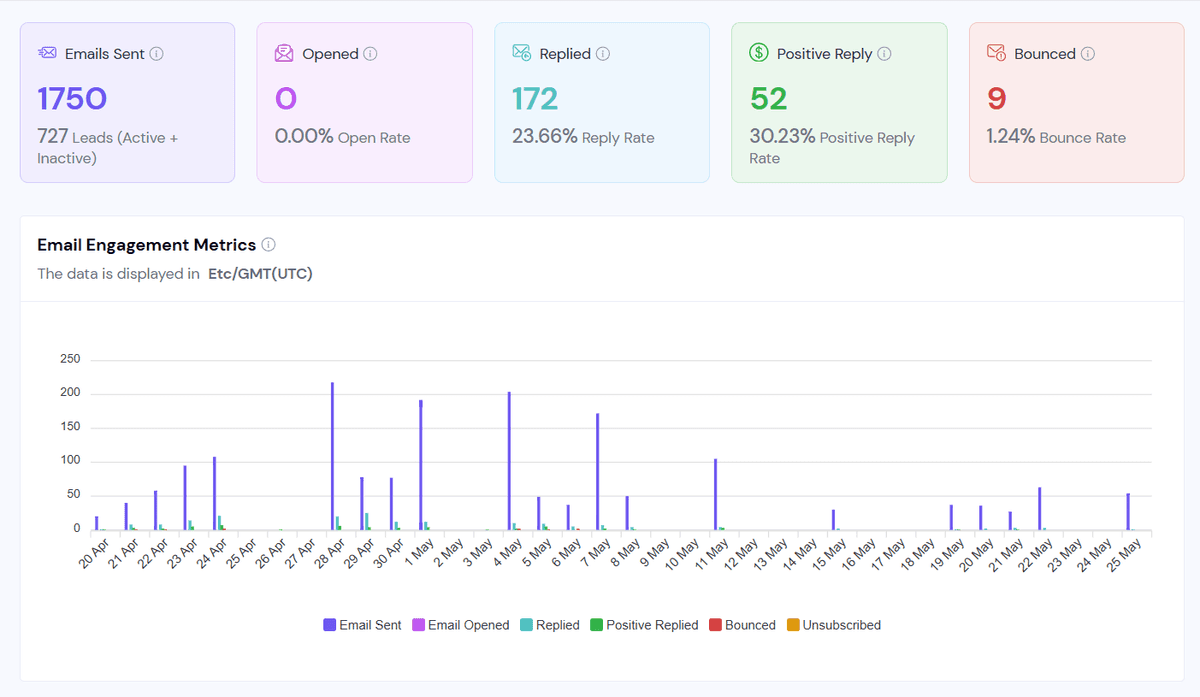1200x697 pixels.
Task: Click the Emails Sent envelope icon
Action: coord(47,53)
